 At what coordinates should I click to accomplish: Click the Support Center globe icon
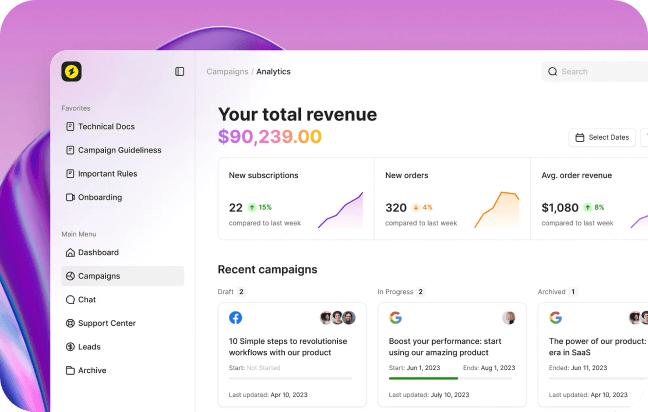70,324
